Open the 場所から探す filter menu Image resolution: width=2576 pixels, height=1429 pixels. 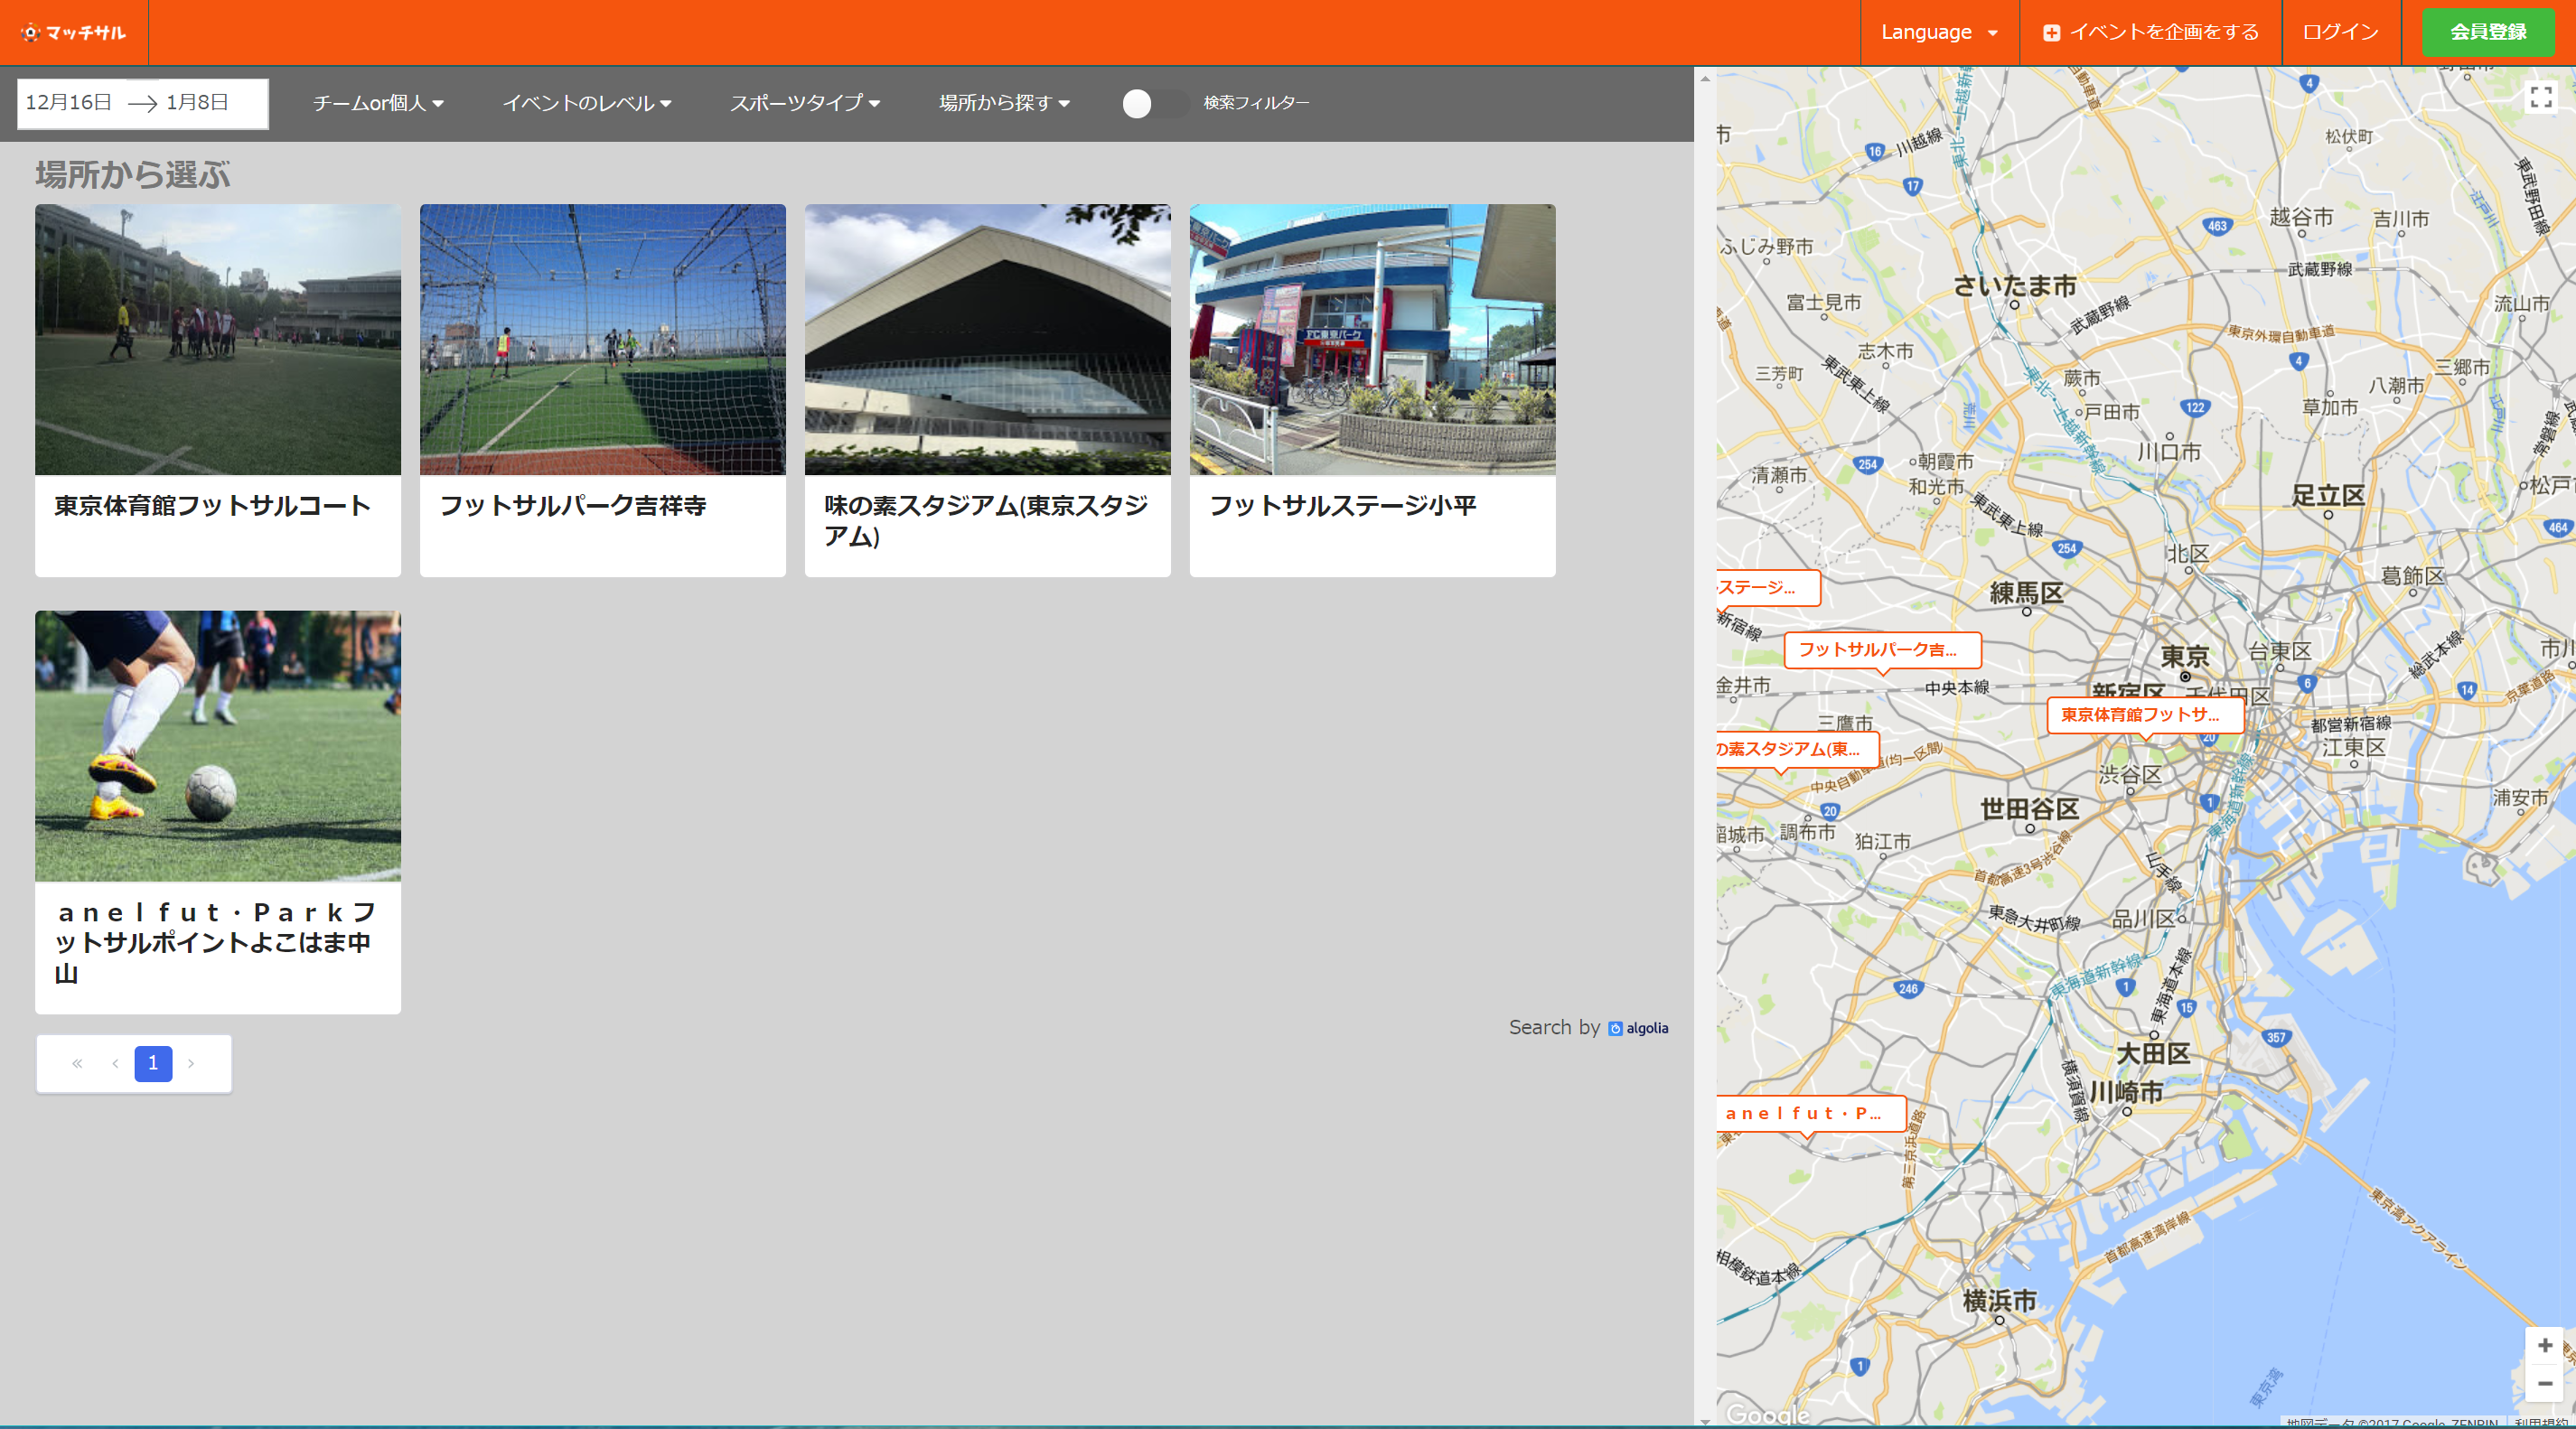pyautogui.click(x=1004, y=103)
